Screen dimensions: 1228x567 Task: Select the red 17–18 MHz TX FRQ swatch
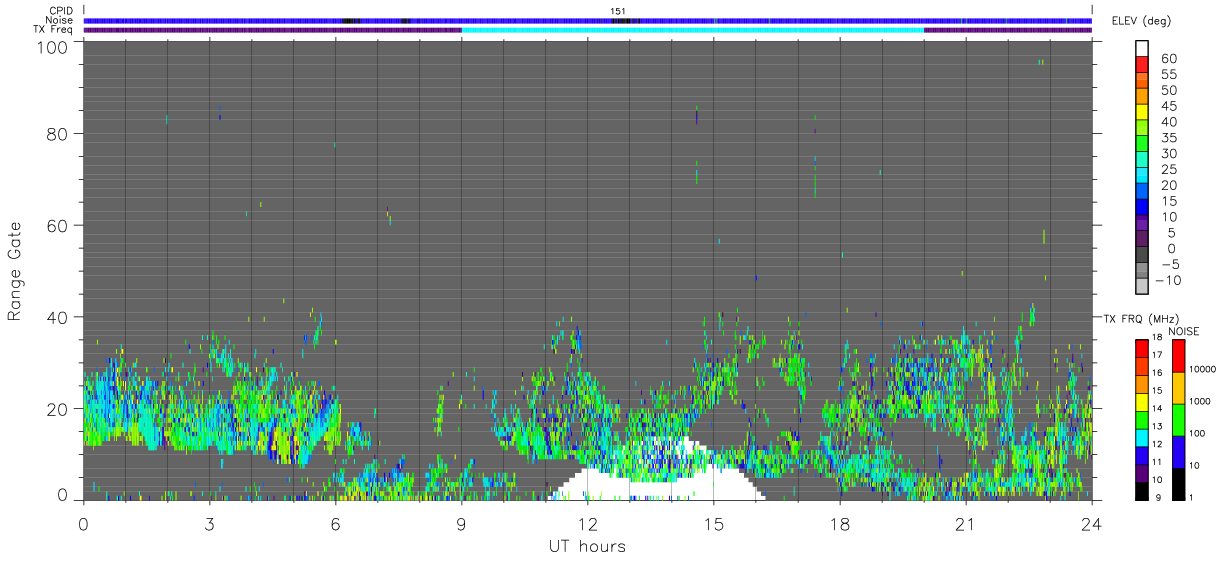[1142, 348]
